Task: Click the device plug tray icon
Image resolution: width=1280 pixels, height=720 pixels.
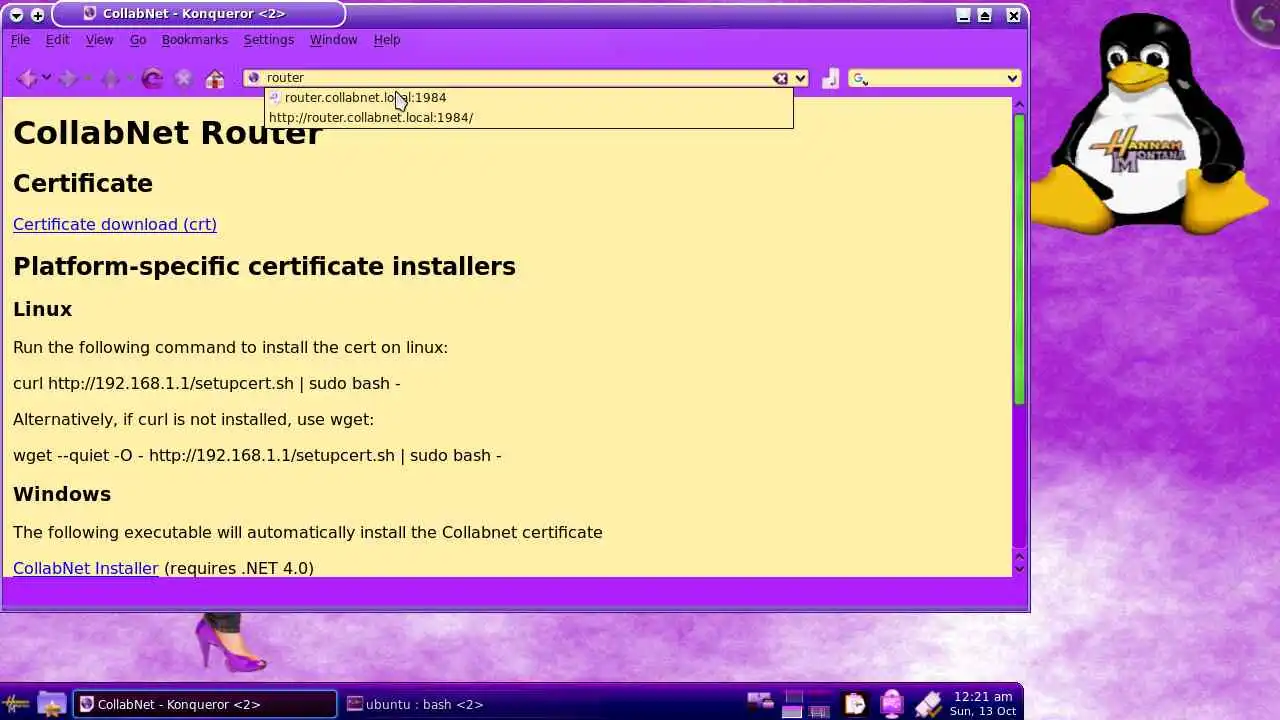Action: (x=927, y=704)
